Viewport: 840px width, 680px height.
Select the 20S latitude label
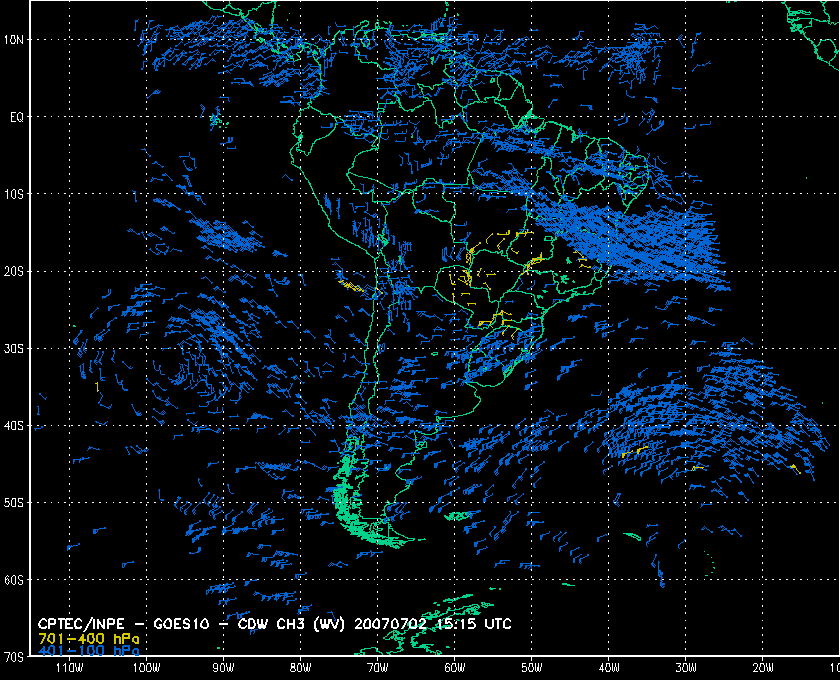(14, 271)
